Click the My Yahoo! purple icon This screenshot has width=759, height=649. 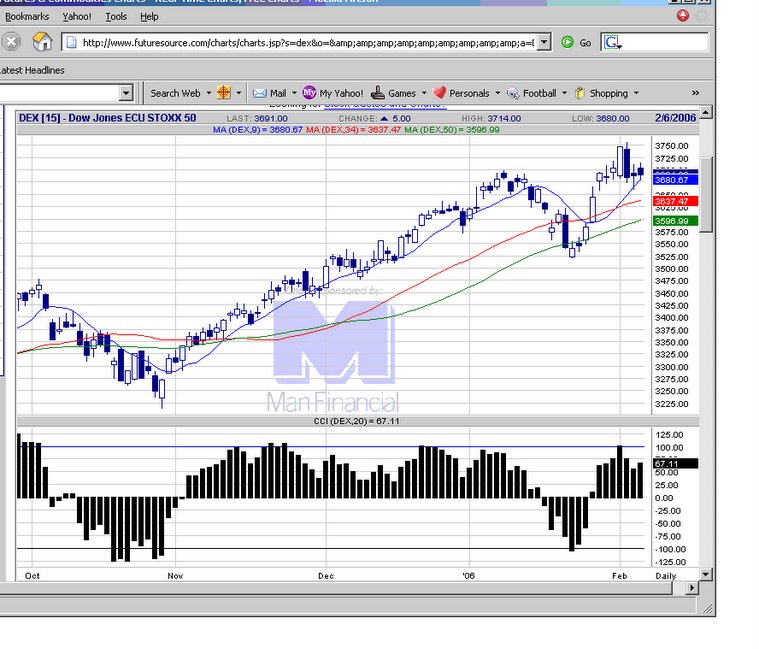pos(309,92)
